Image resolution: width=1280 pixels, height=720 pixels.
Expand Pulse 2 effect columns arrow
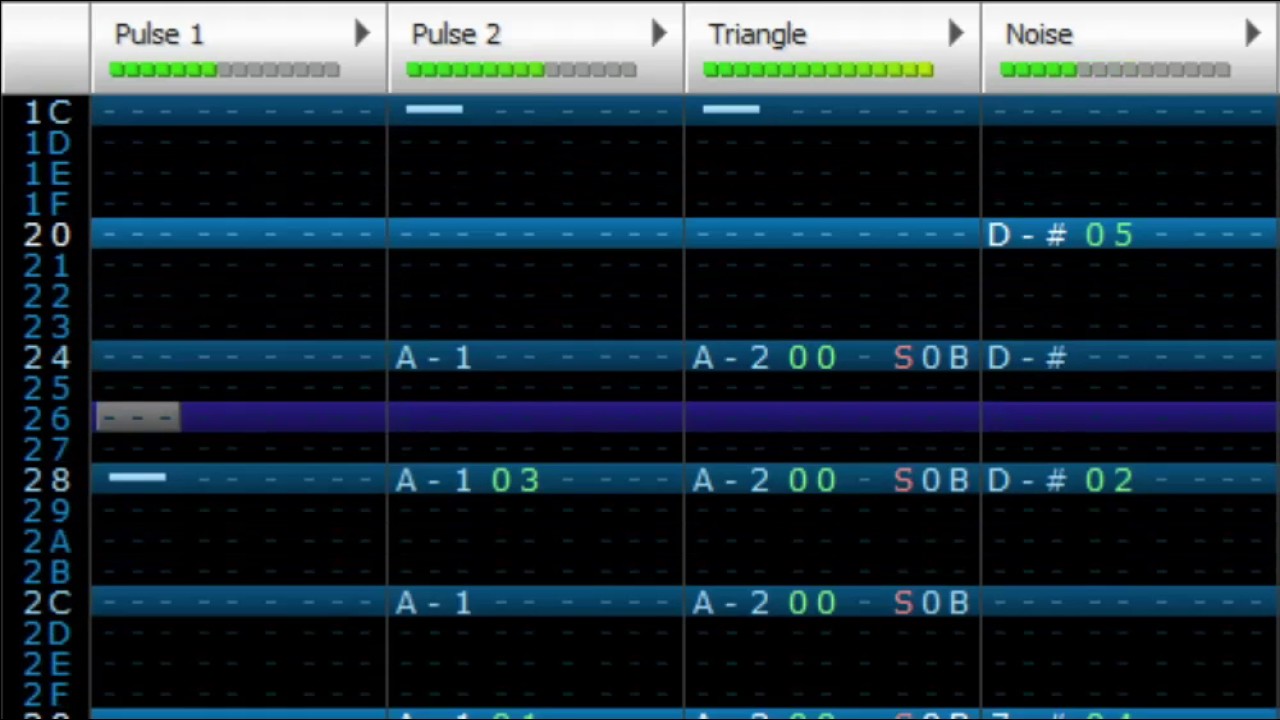pyautogui.click(x=659, y=34)
